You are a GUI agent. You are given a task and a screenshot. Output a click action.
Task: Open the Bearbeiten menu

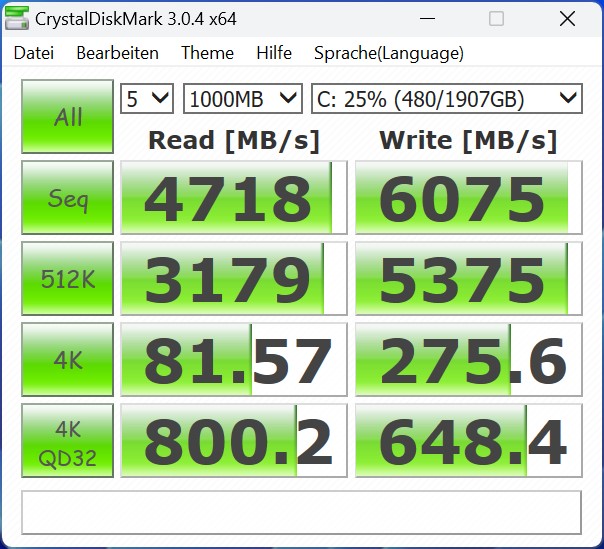[117, 53]
